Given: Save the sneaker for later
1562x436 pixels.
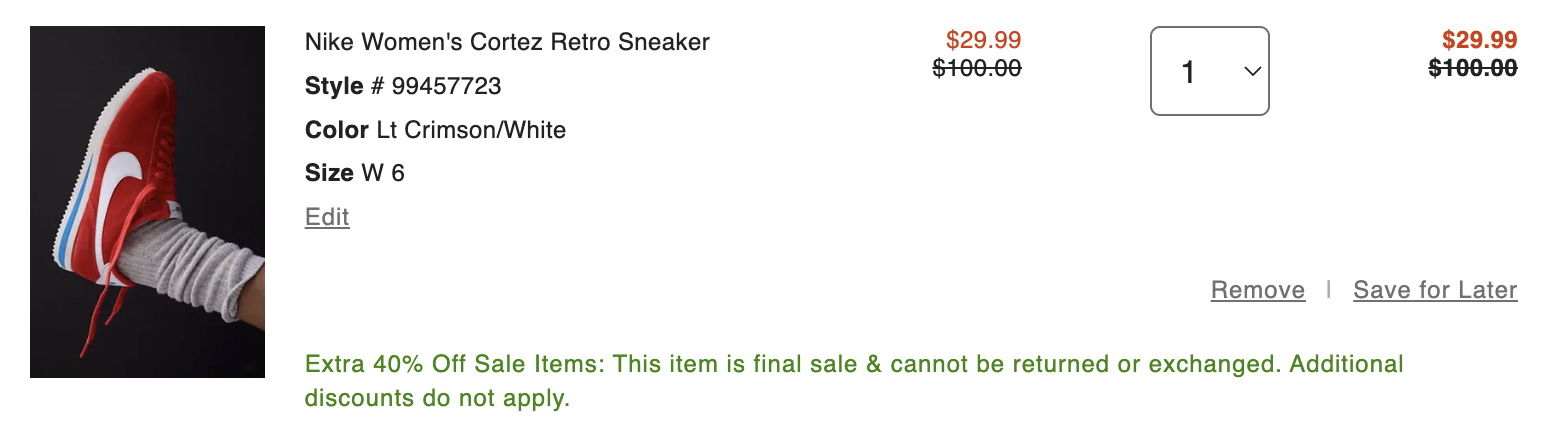Looking at the screenshot, I should coord(1435,290).
